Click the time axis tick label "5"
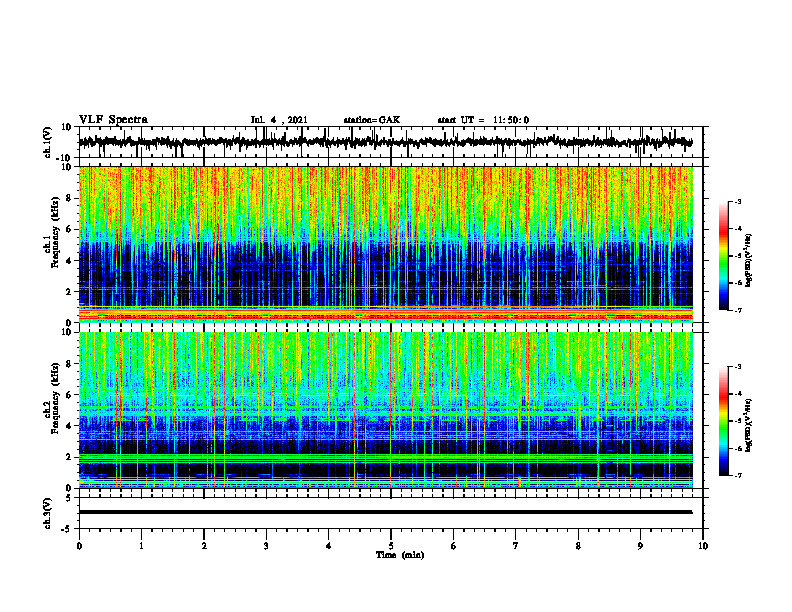Image resolution: width=792 pixels, height=612 pixels. pyautogui.click(x=391, y=546)
